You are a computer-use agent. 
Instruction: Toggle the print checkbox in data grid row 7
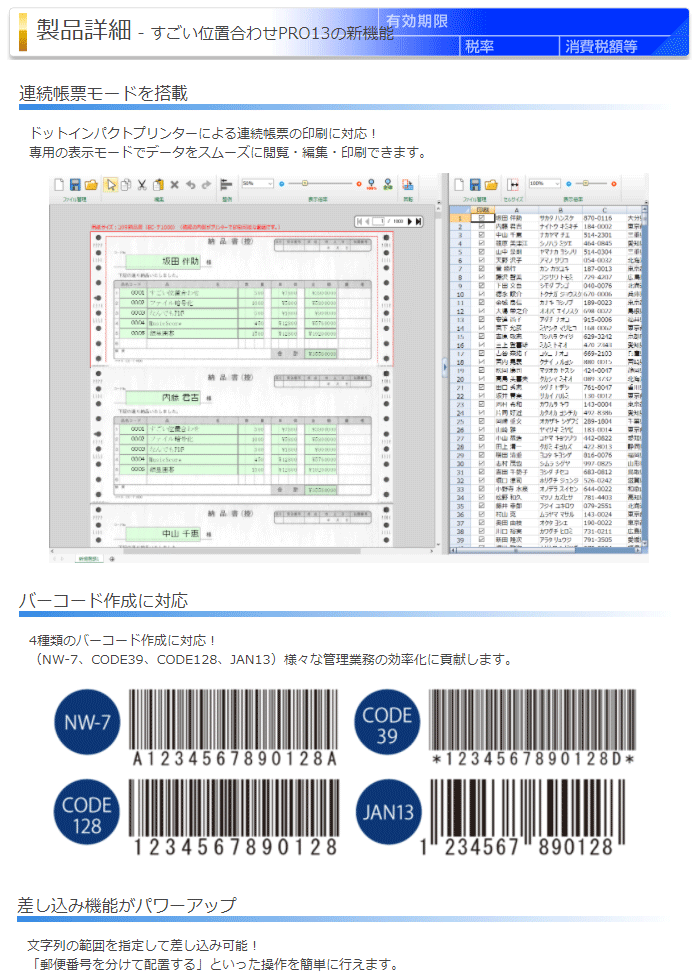pos(482,269)
